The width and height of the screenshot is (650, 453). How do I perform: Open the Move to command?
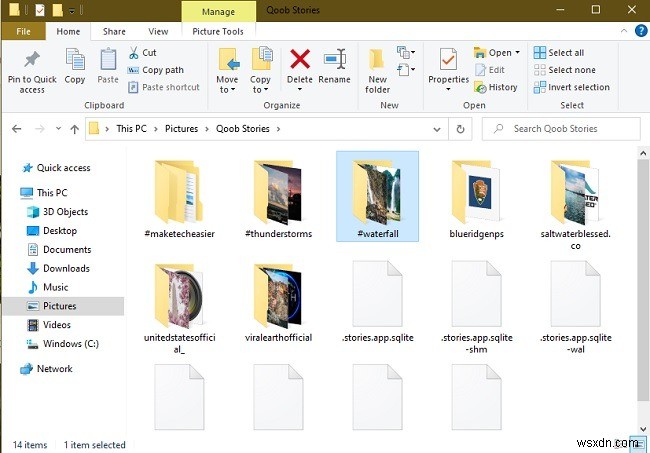tap(228, 70)
